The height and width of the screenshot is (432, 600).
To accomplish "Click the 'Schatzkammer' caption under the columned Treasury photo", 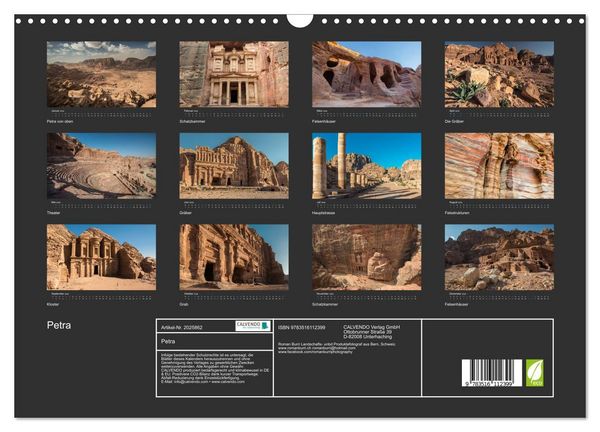I will click(x=192, y=121).
